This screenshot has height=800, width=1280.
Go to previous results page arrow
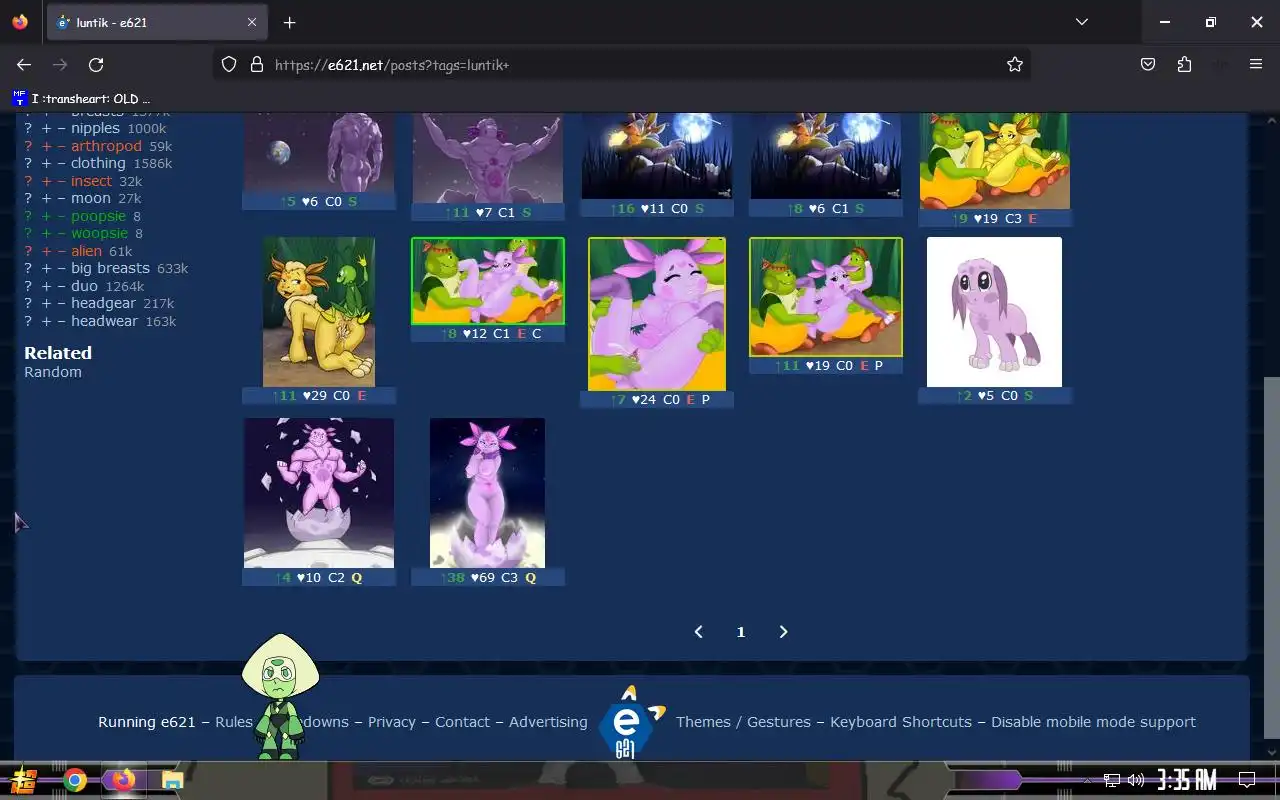click(x=699, y=632)
